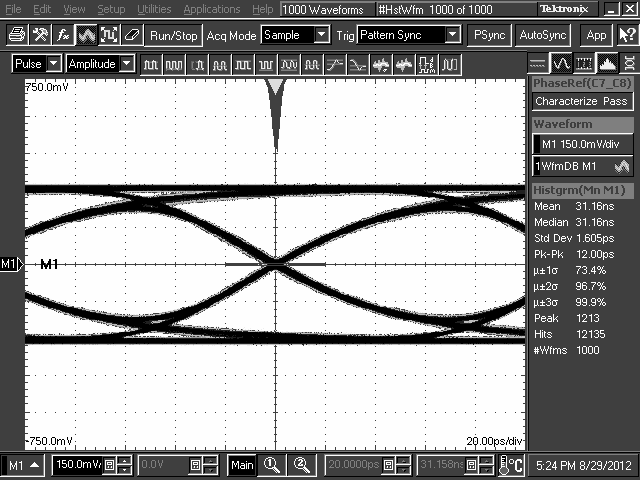Step the 20.0000ps horizontal scale arrows
Viewport: 640px width, 480px height.
click(x=403, y=465)
